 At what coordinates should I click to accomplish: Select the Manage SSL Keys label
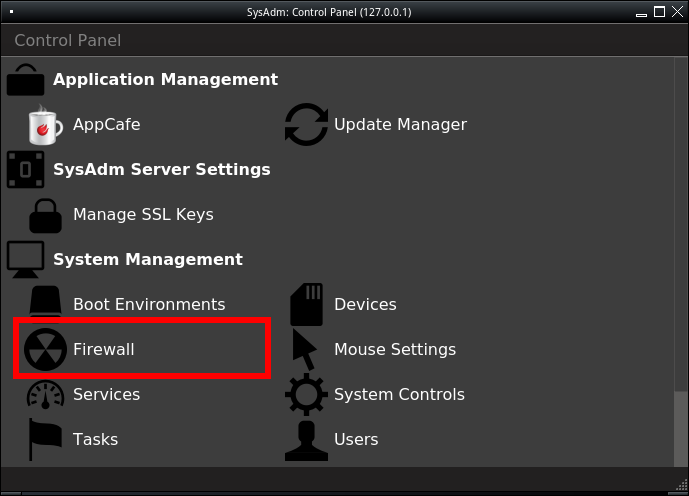[143, 214]
